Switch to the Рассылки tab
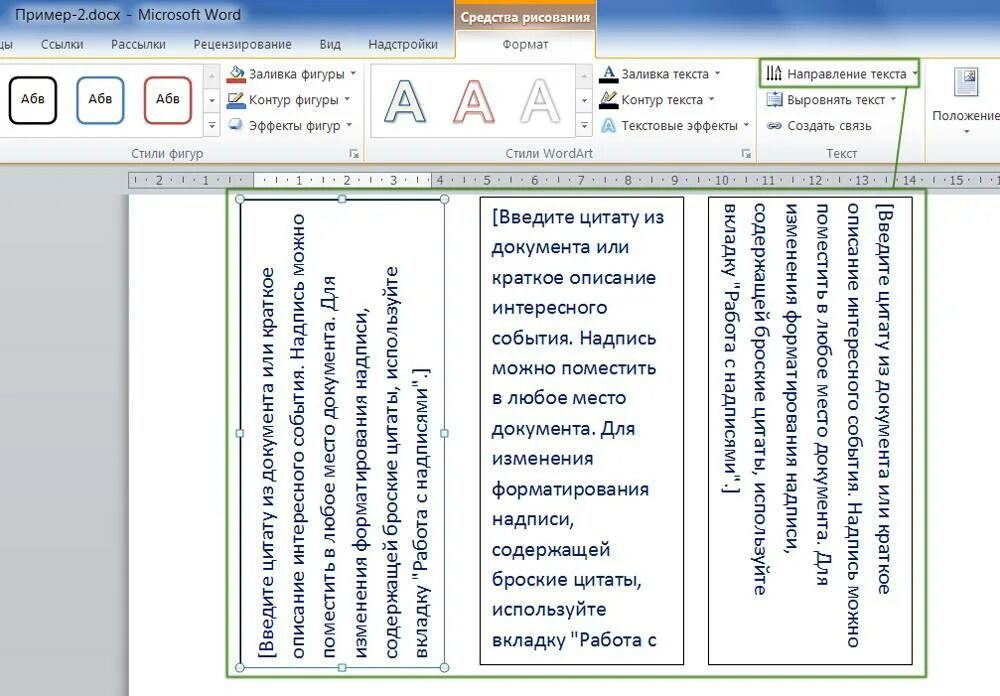Viewport: 1000px width, 696px height. pos(138,45)
